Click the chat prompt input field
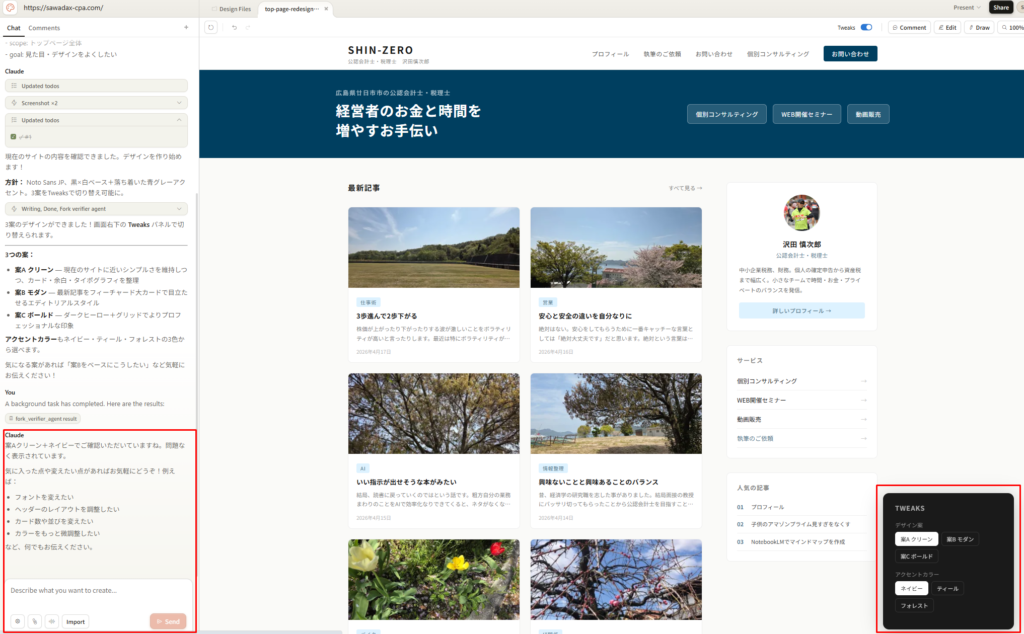This screenshot has width=1024, height=634. pos(98,591)
